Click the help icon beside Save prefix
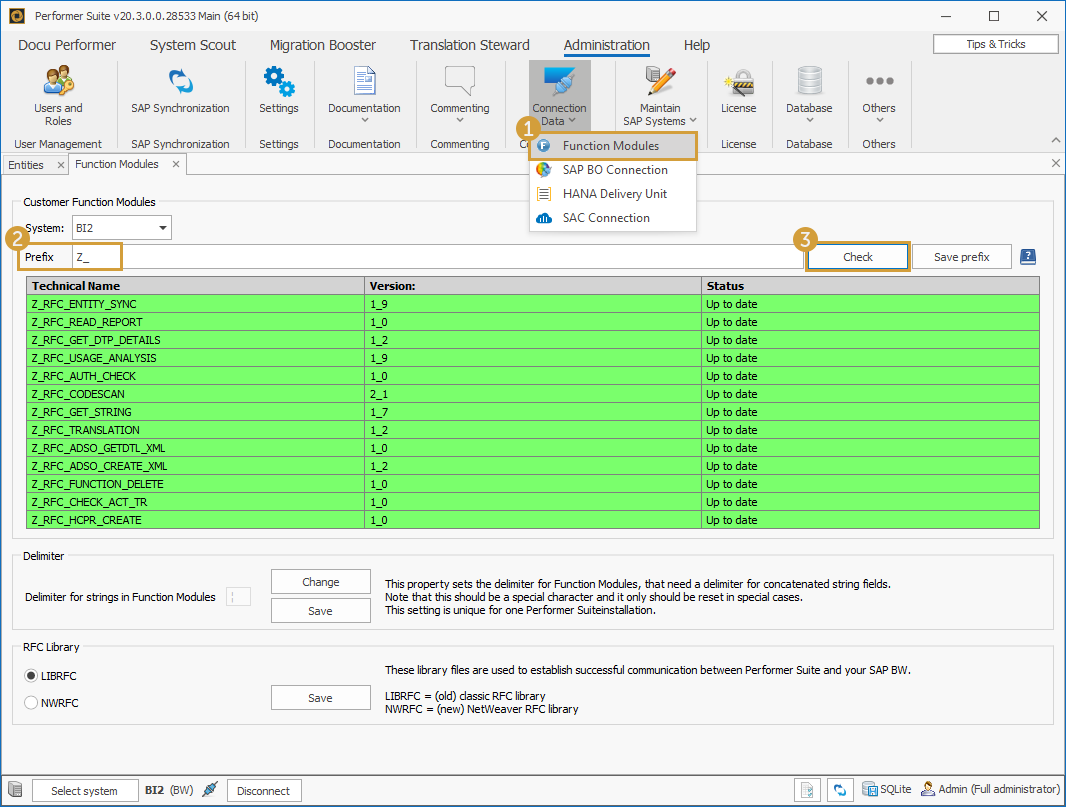 click(1028, 256)
